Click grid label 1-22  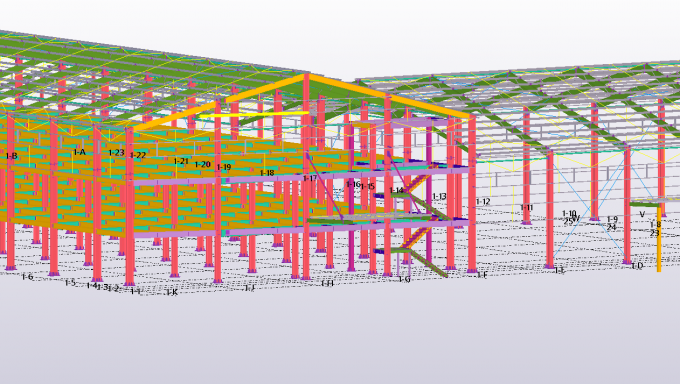[138, 155]
